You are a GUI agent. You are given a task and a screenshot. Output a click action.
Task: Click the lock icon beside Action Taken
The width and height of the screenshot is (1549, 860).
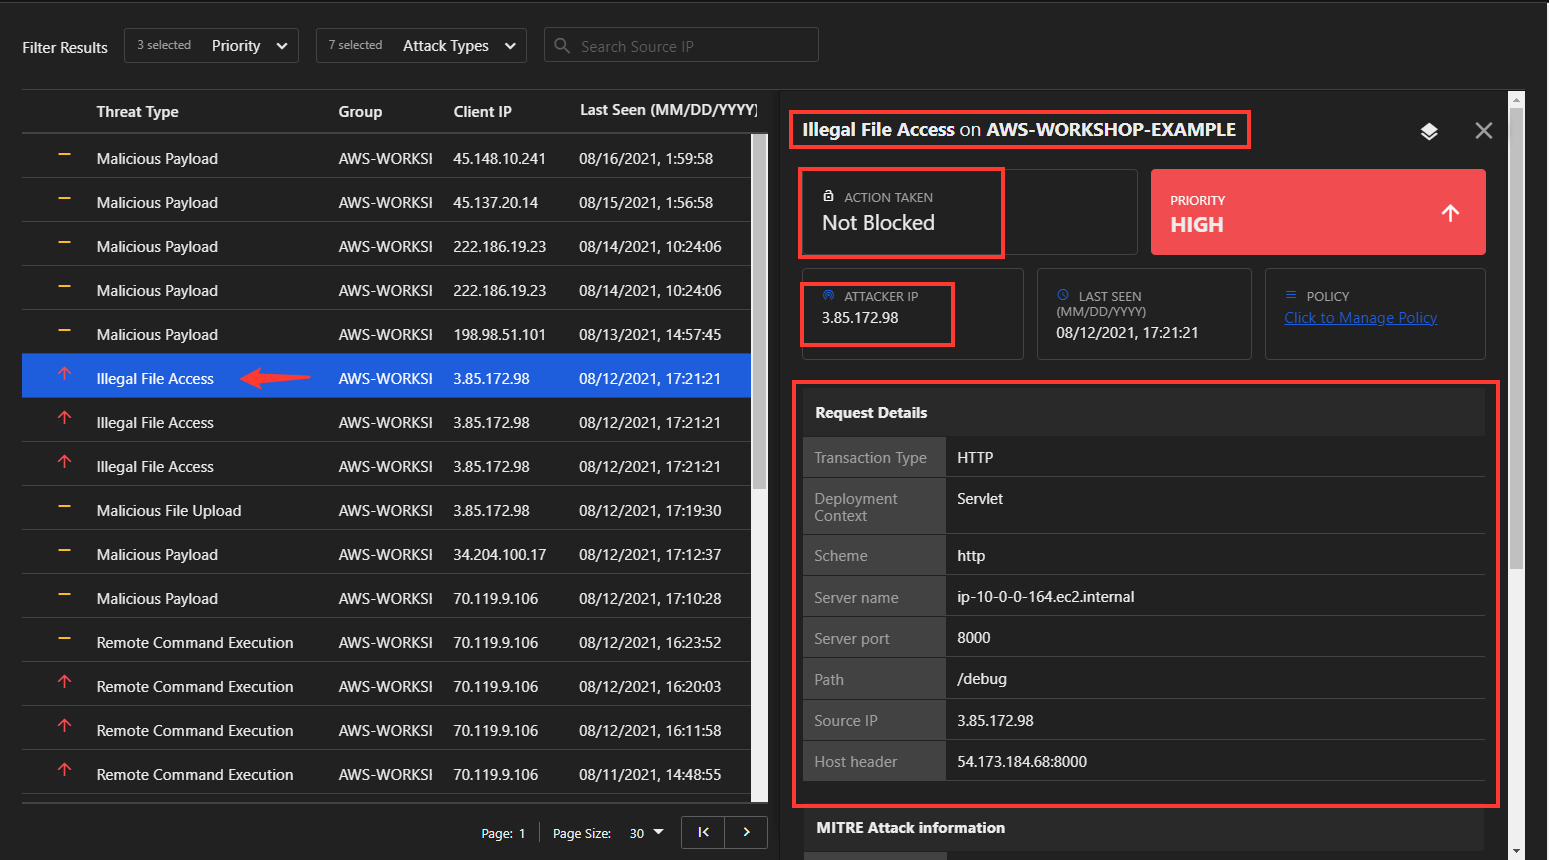pyautogui.click(x=828, y=196)
